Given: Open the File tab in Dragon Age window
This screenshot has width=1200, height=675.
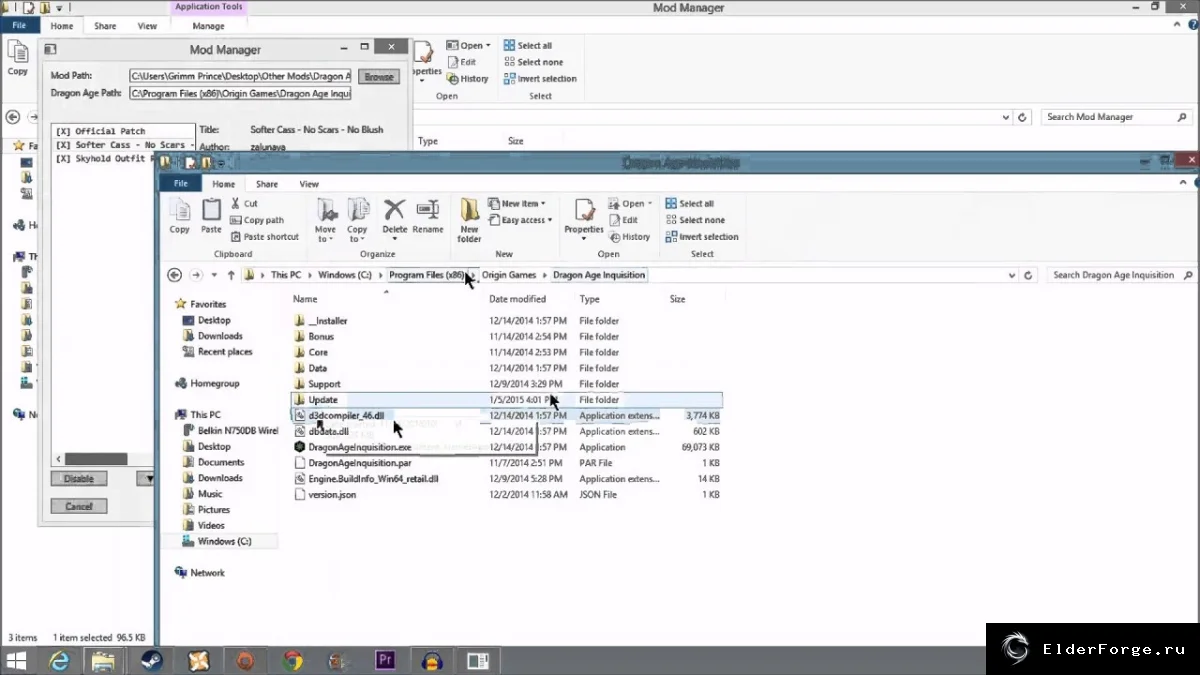Looking at the screenshot, I should [180, 184].
